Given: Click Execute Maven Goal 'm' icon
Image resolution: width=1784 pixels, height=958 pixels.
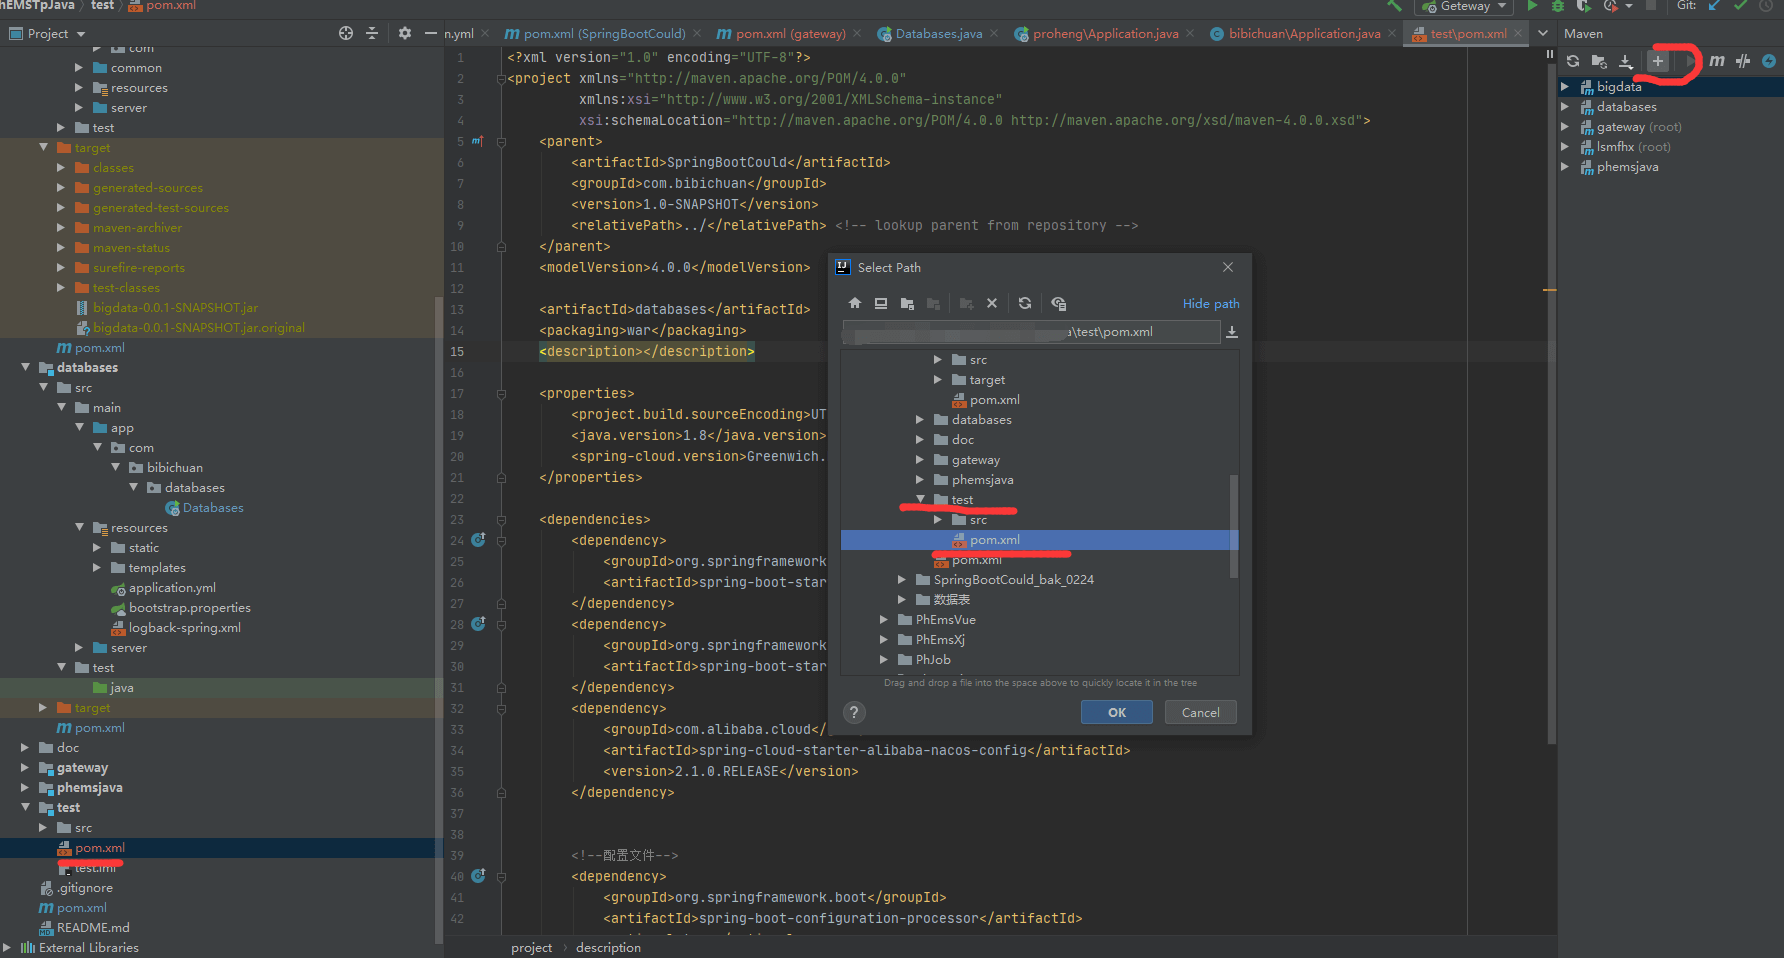Looking at the screenshot, I should click(1717, 61).
